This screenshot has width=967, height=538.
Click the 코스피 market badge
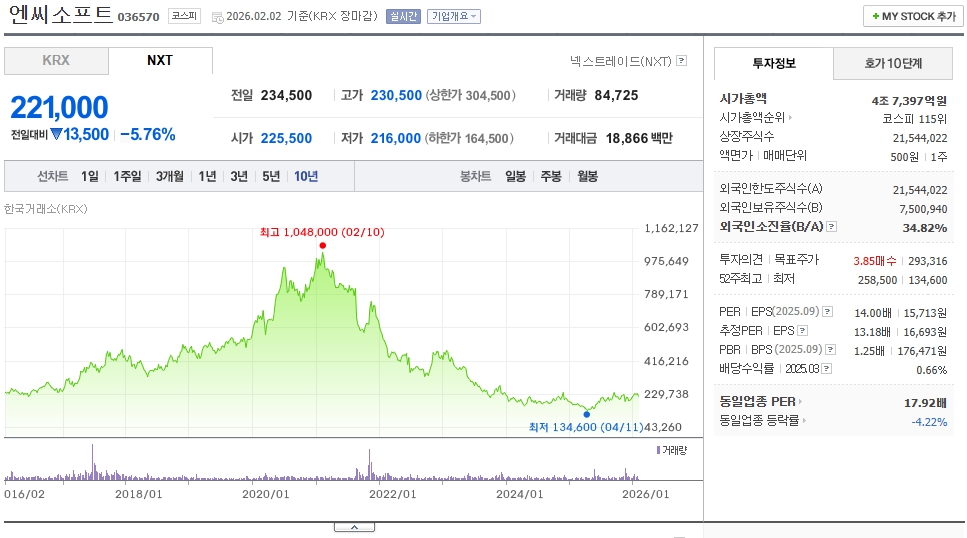click(x=184, y=16)
